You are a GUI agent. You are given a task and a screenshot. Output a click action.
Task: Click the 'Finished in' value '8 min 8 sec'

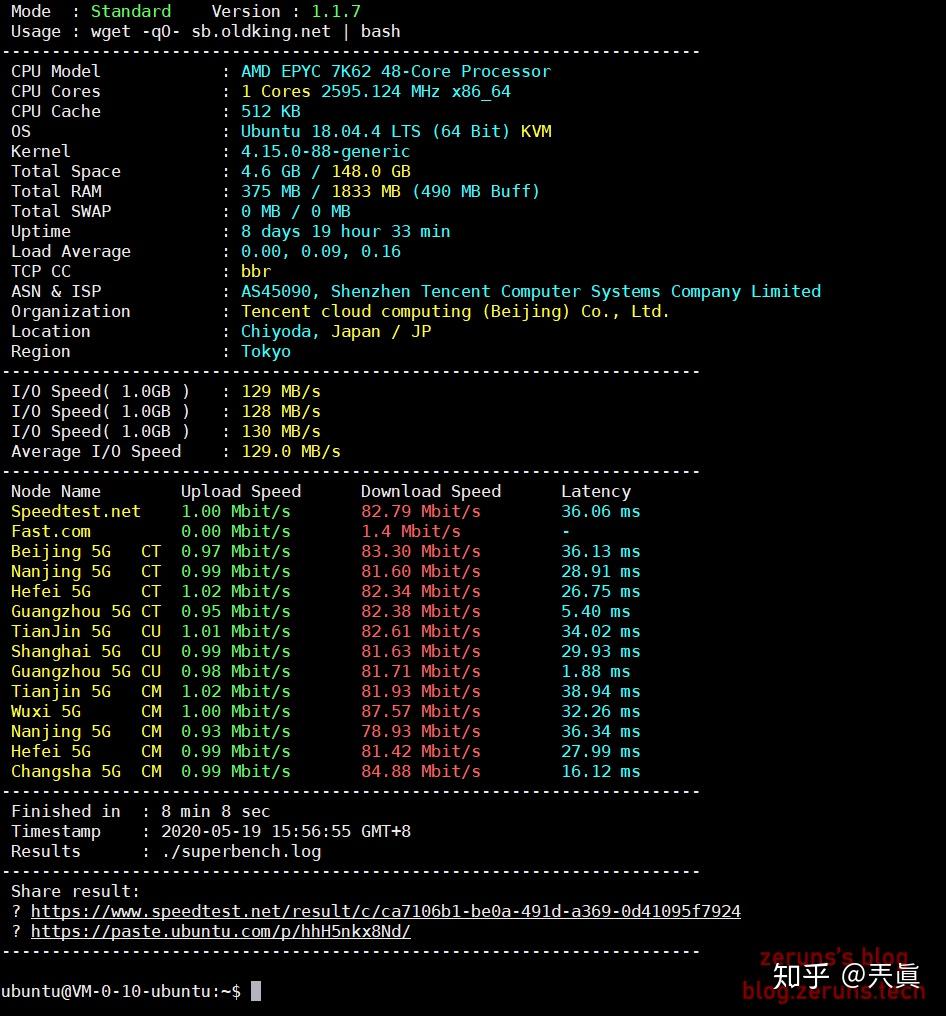216,811
